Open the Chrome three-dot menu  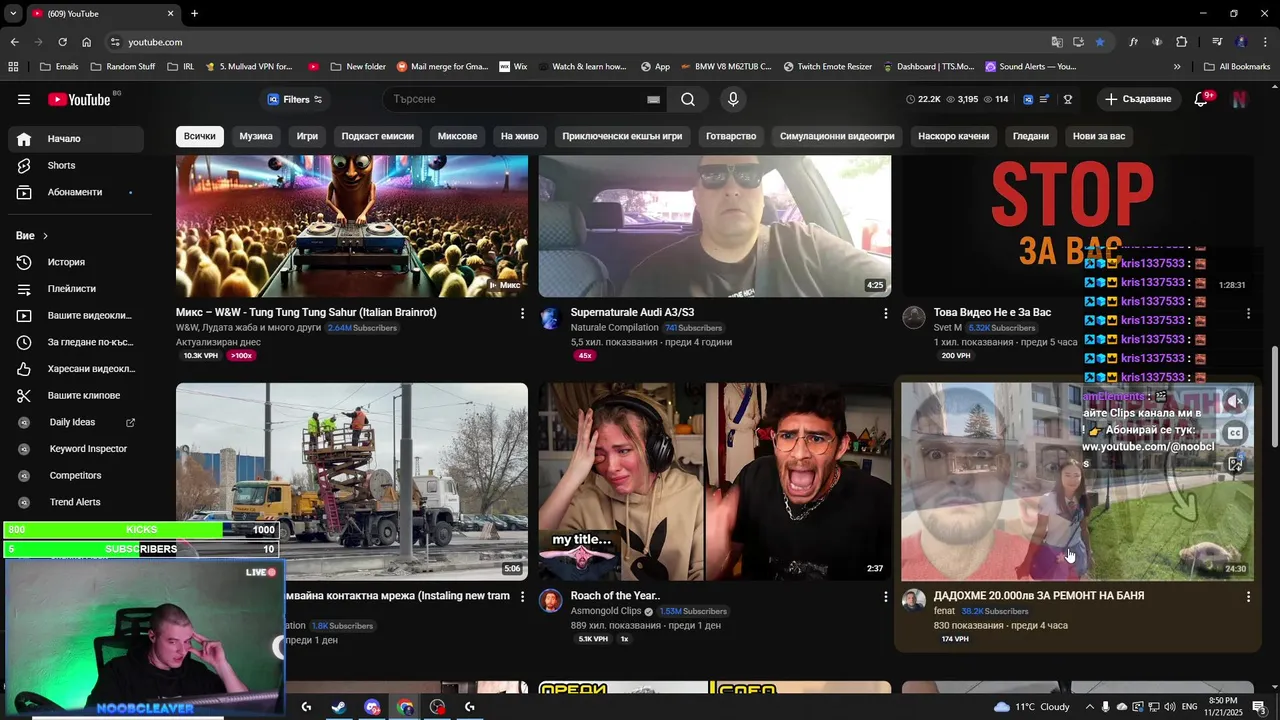(x=1265, y=42)
